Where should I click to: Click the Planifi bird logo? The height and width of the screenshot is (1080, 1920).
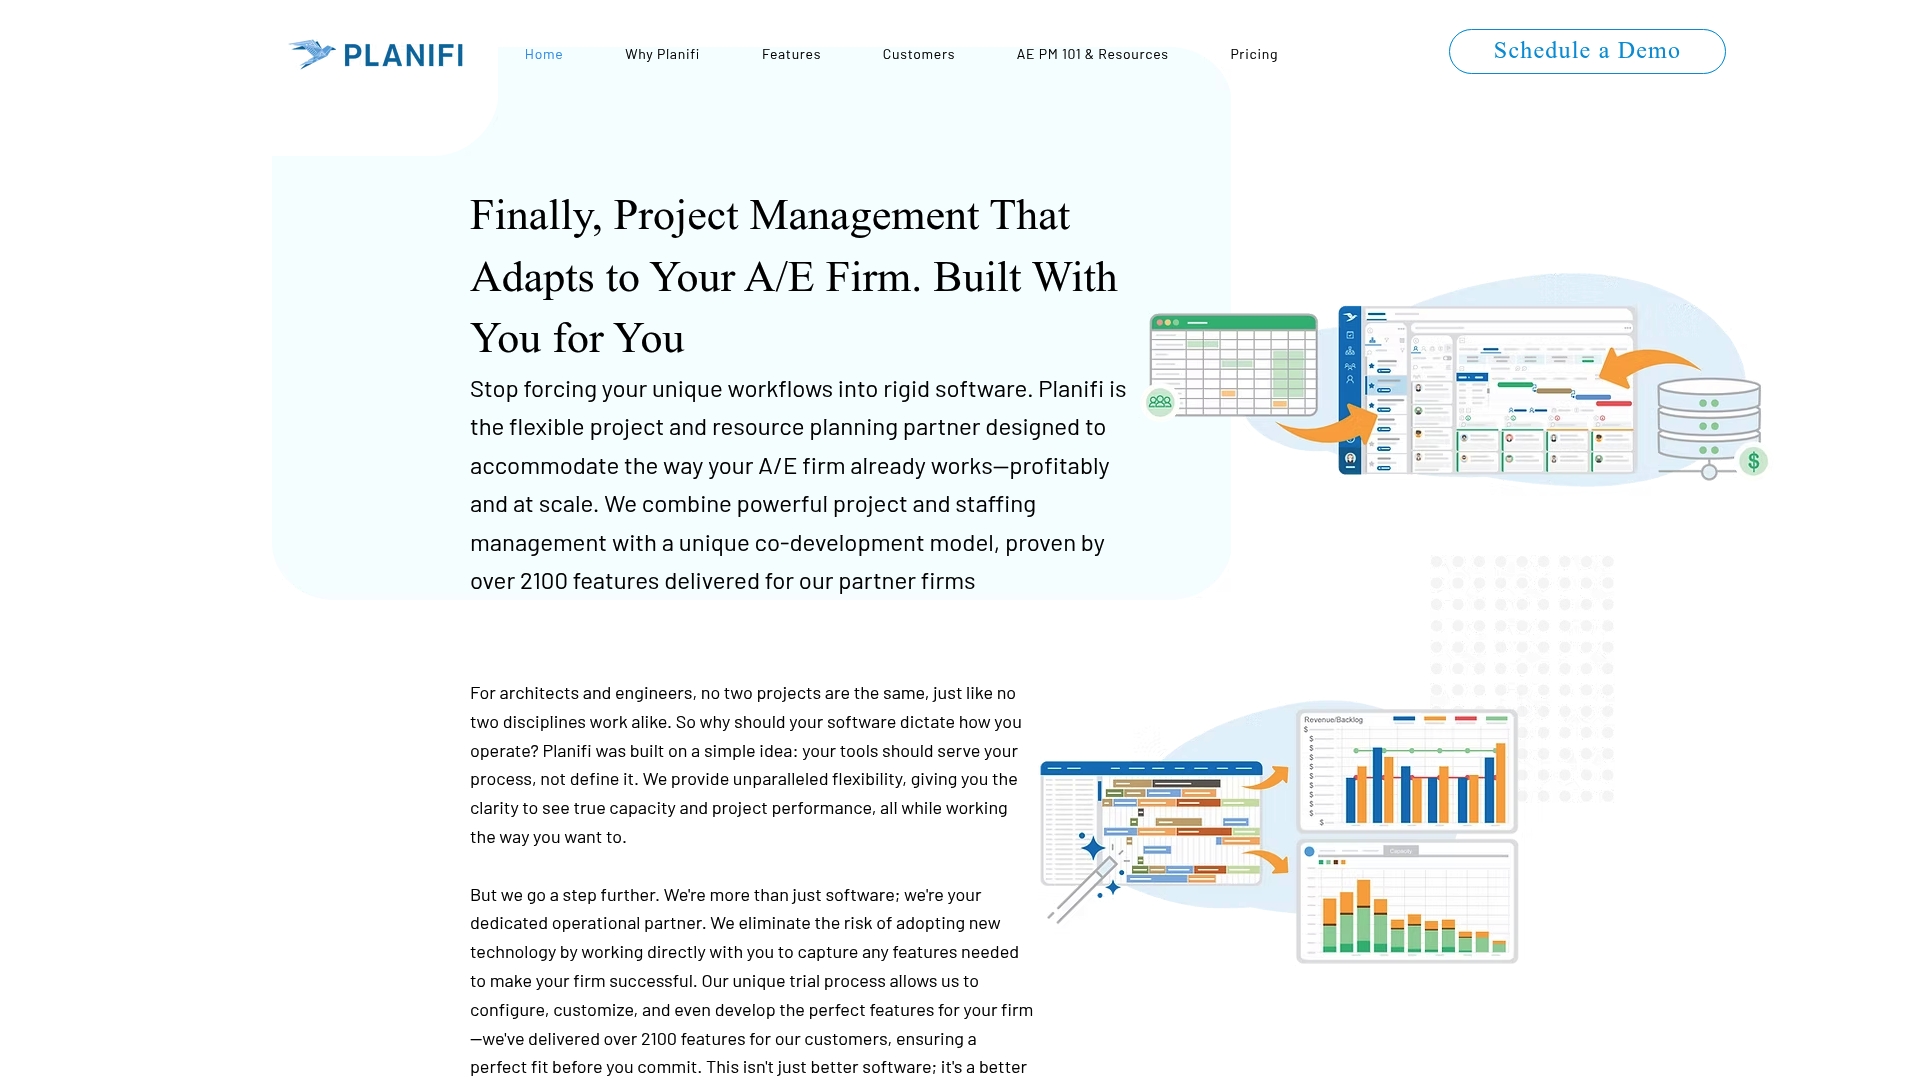click(312, 54)
